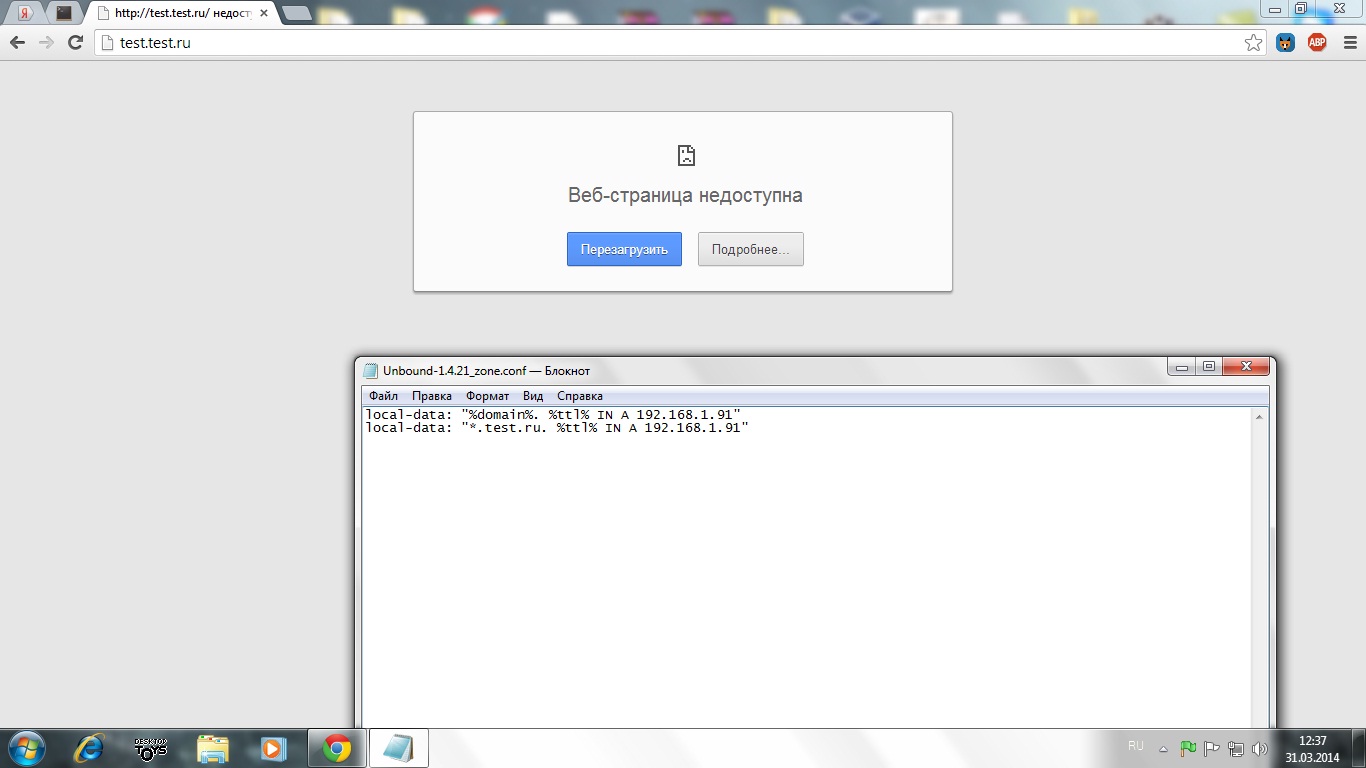
Task: Open the AdBlock Plus extension icon
Action: pos(1317,43)
